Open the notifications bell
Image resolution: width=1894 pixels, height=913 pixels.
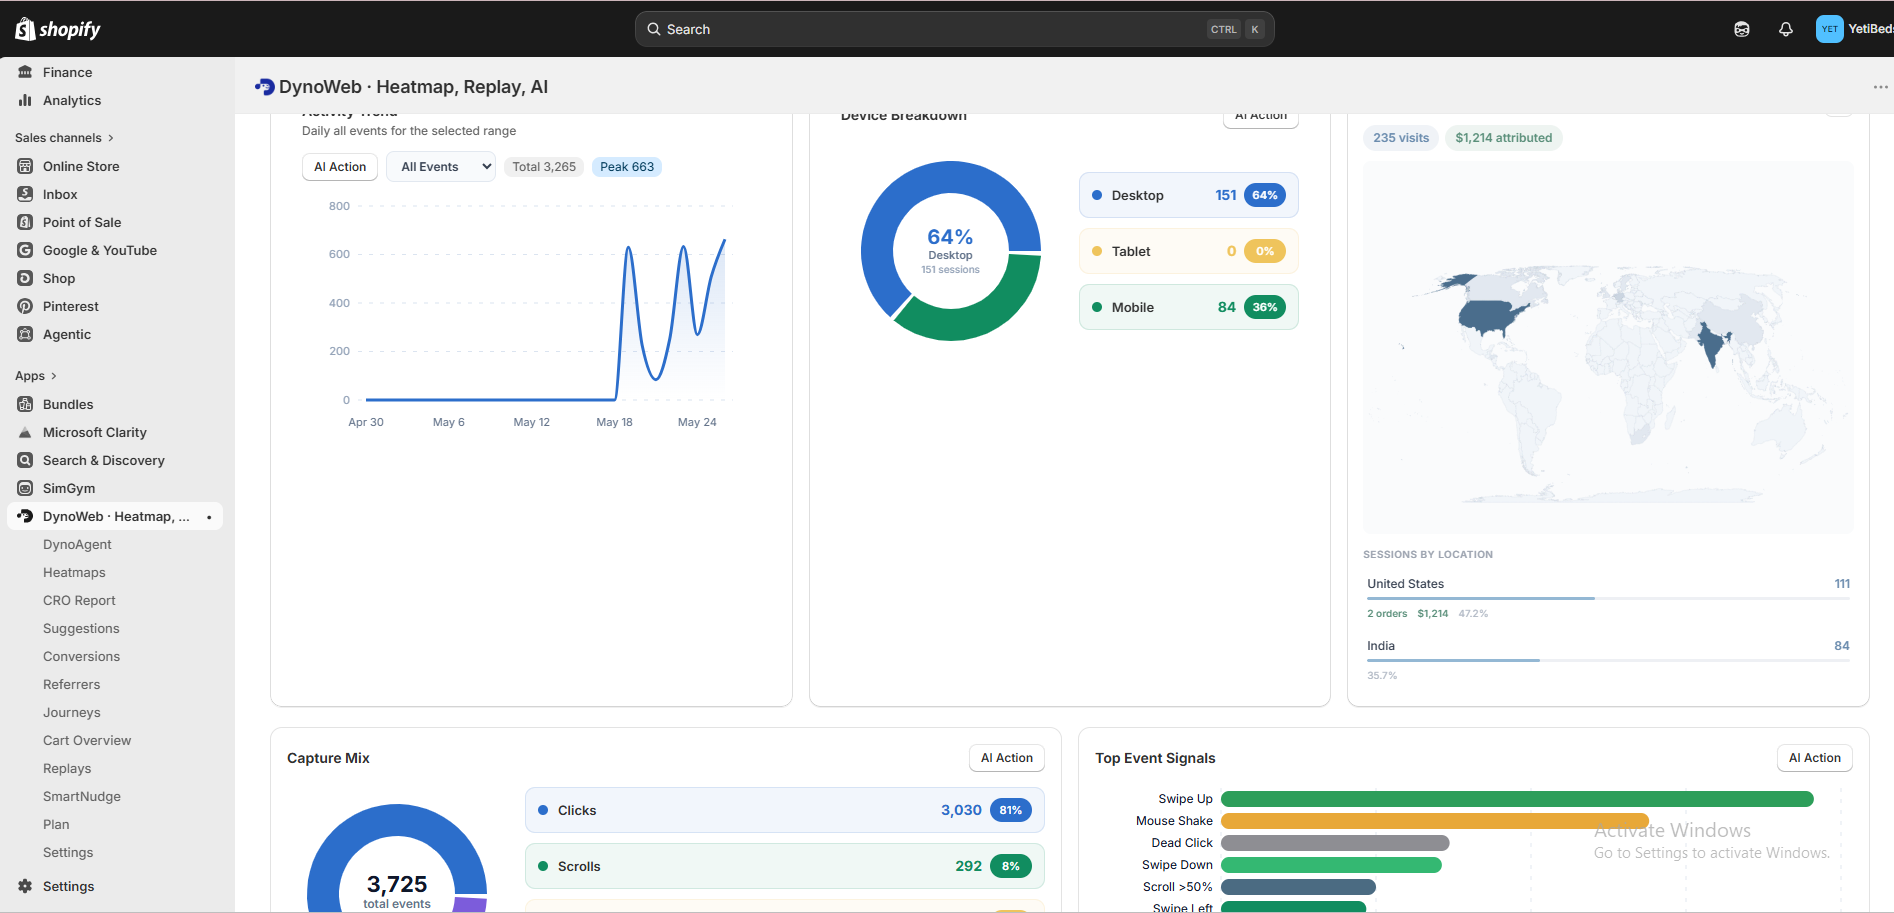click(x=1786, y=29)
